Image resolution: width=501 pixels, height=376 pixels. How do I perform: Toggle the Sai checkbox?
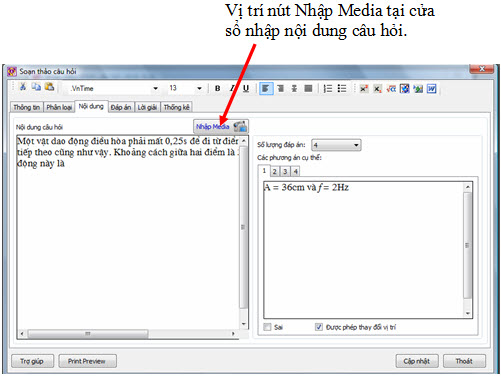tap(267, 327)
